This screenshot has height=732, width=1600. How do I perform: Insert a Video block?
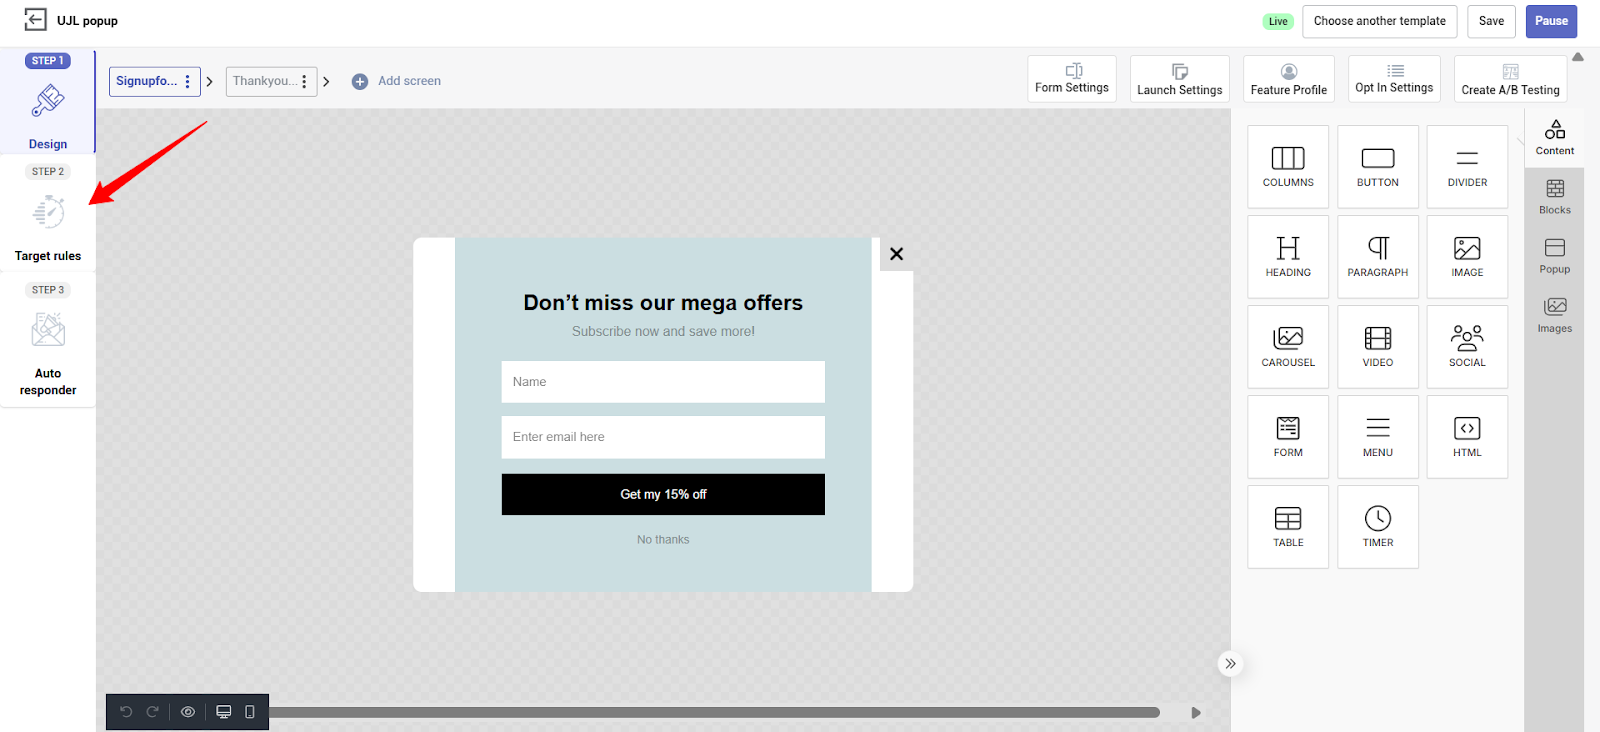1378,347
